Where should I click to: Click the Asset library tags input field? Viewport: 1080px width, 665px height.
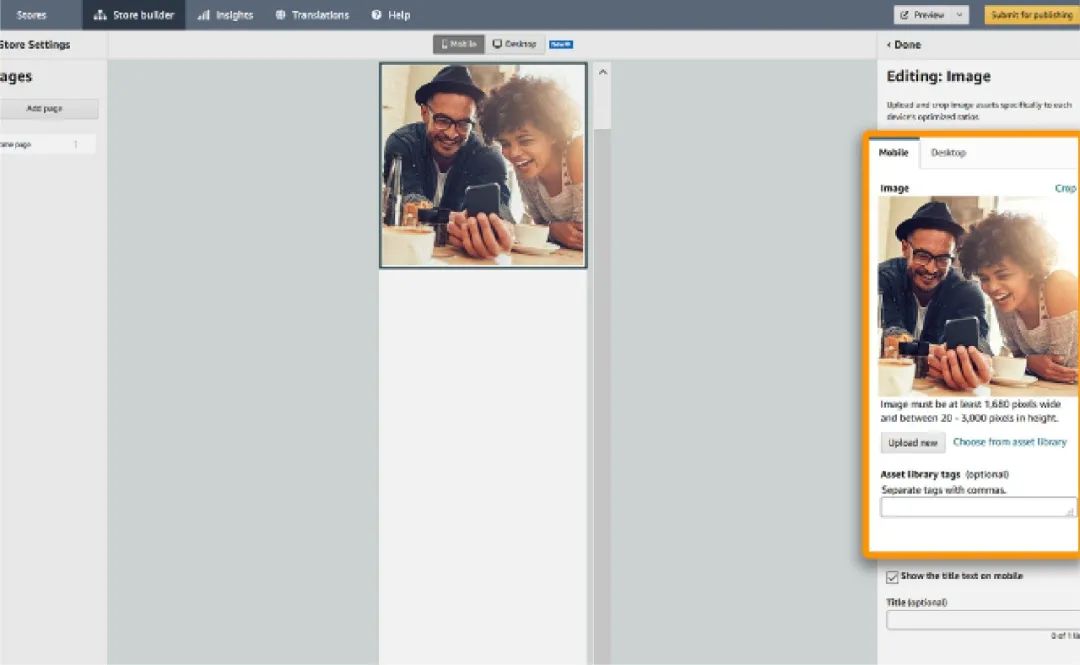(977, 507)
